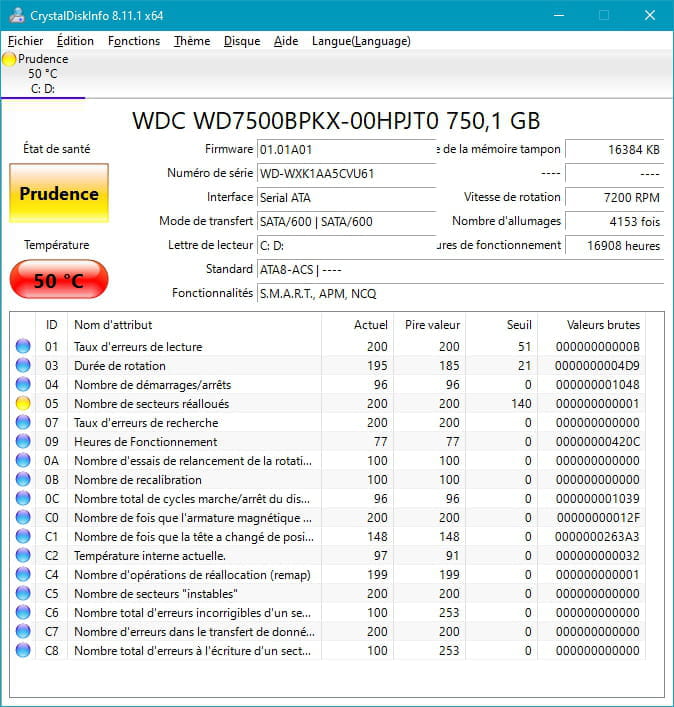Image resolution: width=674 pixels, height=707 pixels.
Task: Click the Interface field Serial ATA
Action: 346,197
